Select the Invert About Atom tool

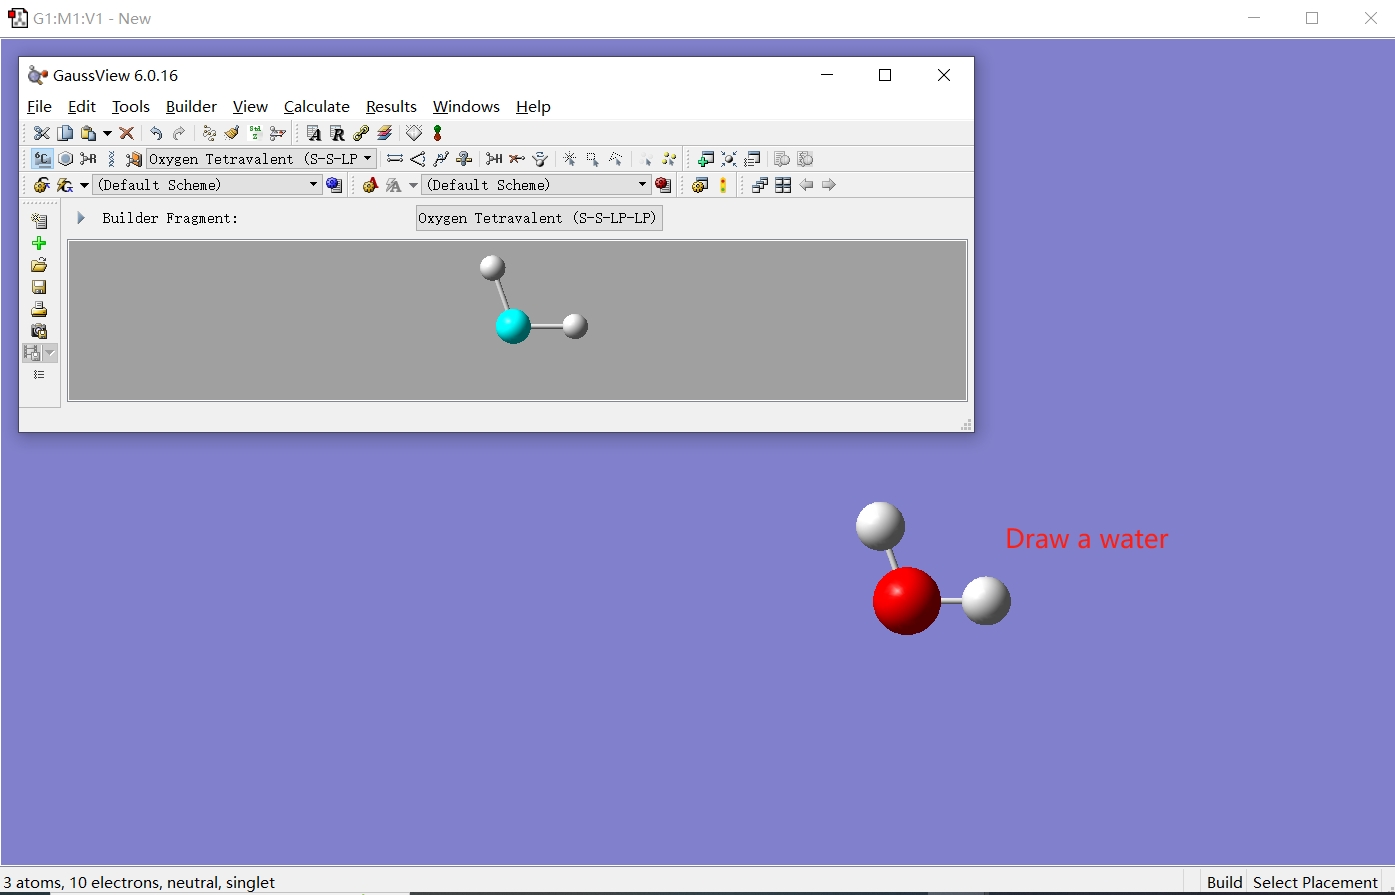point(540,159)
